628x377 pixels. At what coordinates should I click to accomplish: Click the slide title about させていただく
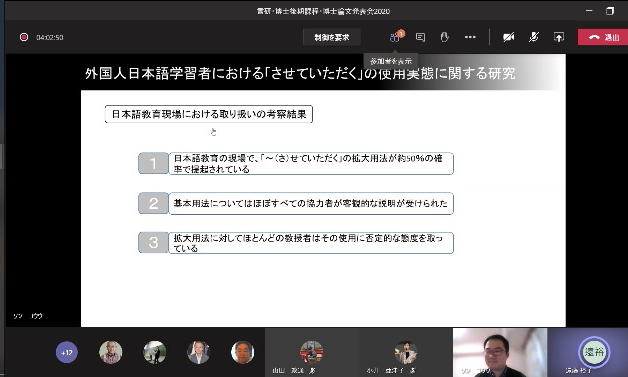(x=300, y=73)
